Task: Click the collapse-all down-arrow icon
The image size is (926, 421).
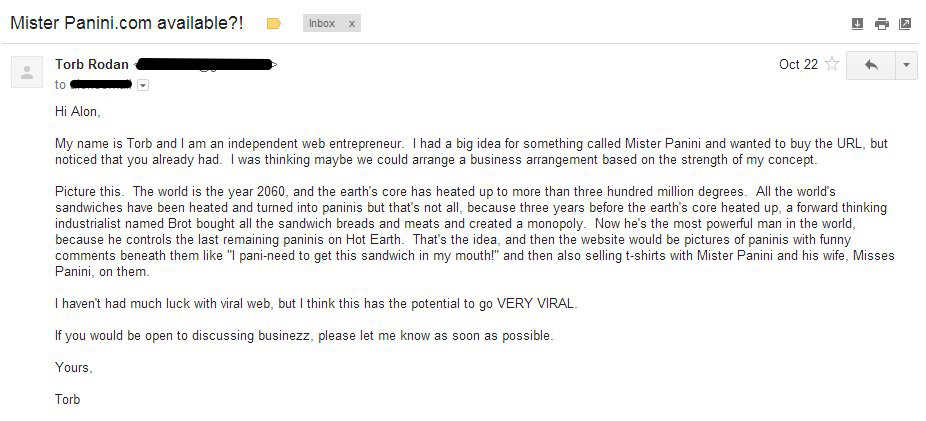Action: tap(857, 24)
